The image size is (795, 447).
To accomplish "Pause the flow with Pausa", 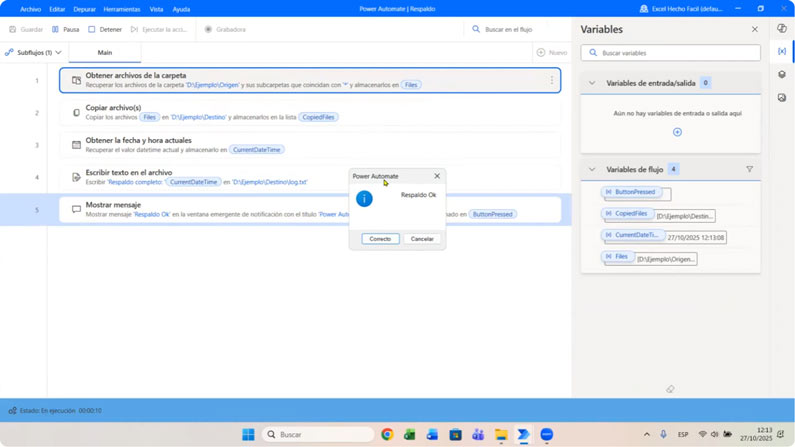I will point(65,29).
